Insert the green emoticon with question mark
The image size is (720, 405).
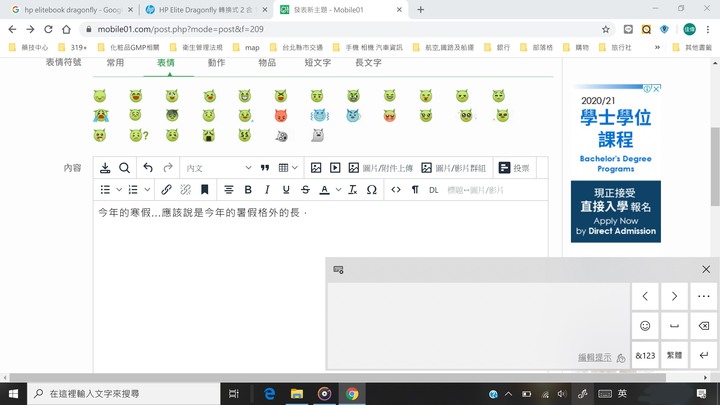pyautogui.click(x=139, y=135)
